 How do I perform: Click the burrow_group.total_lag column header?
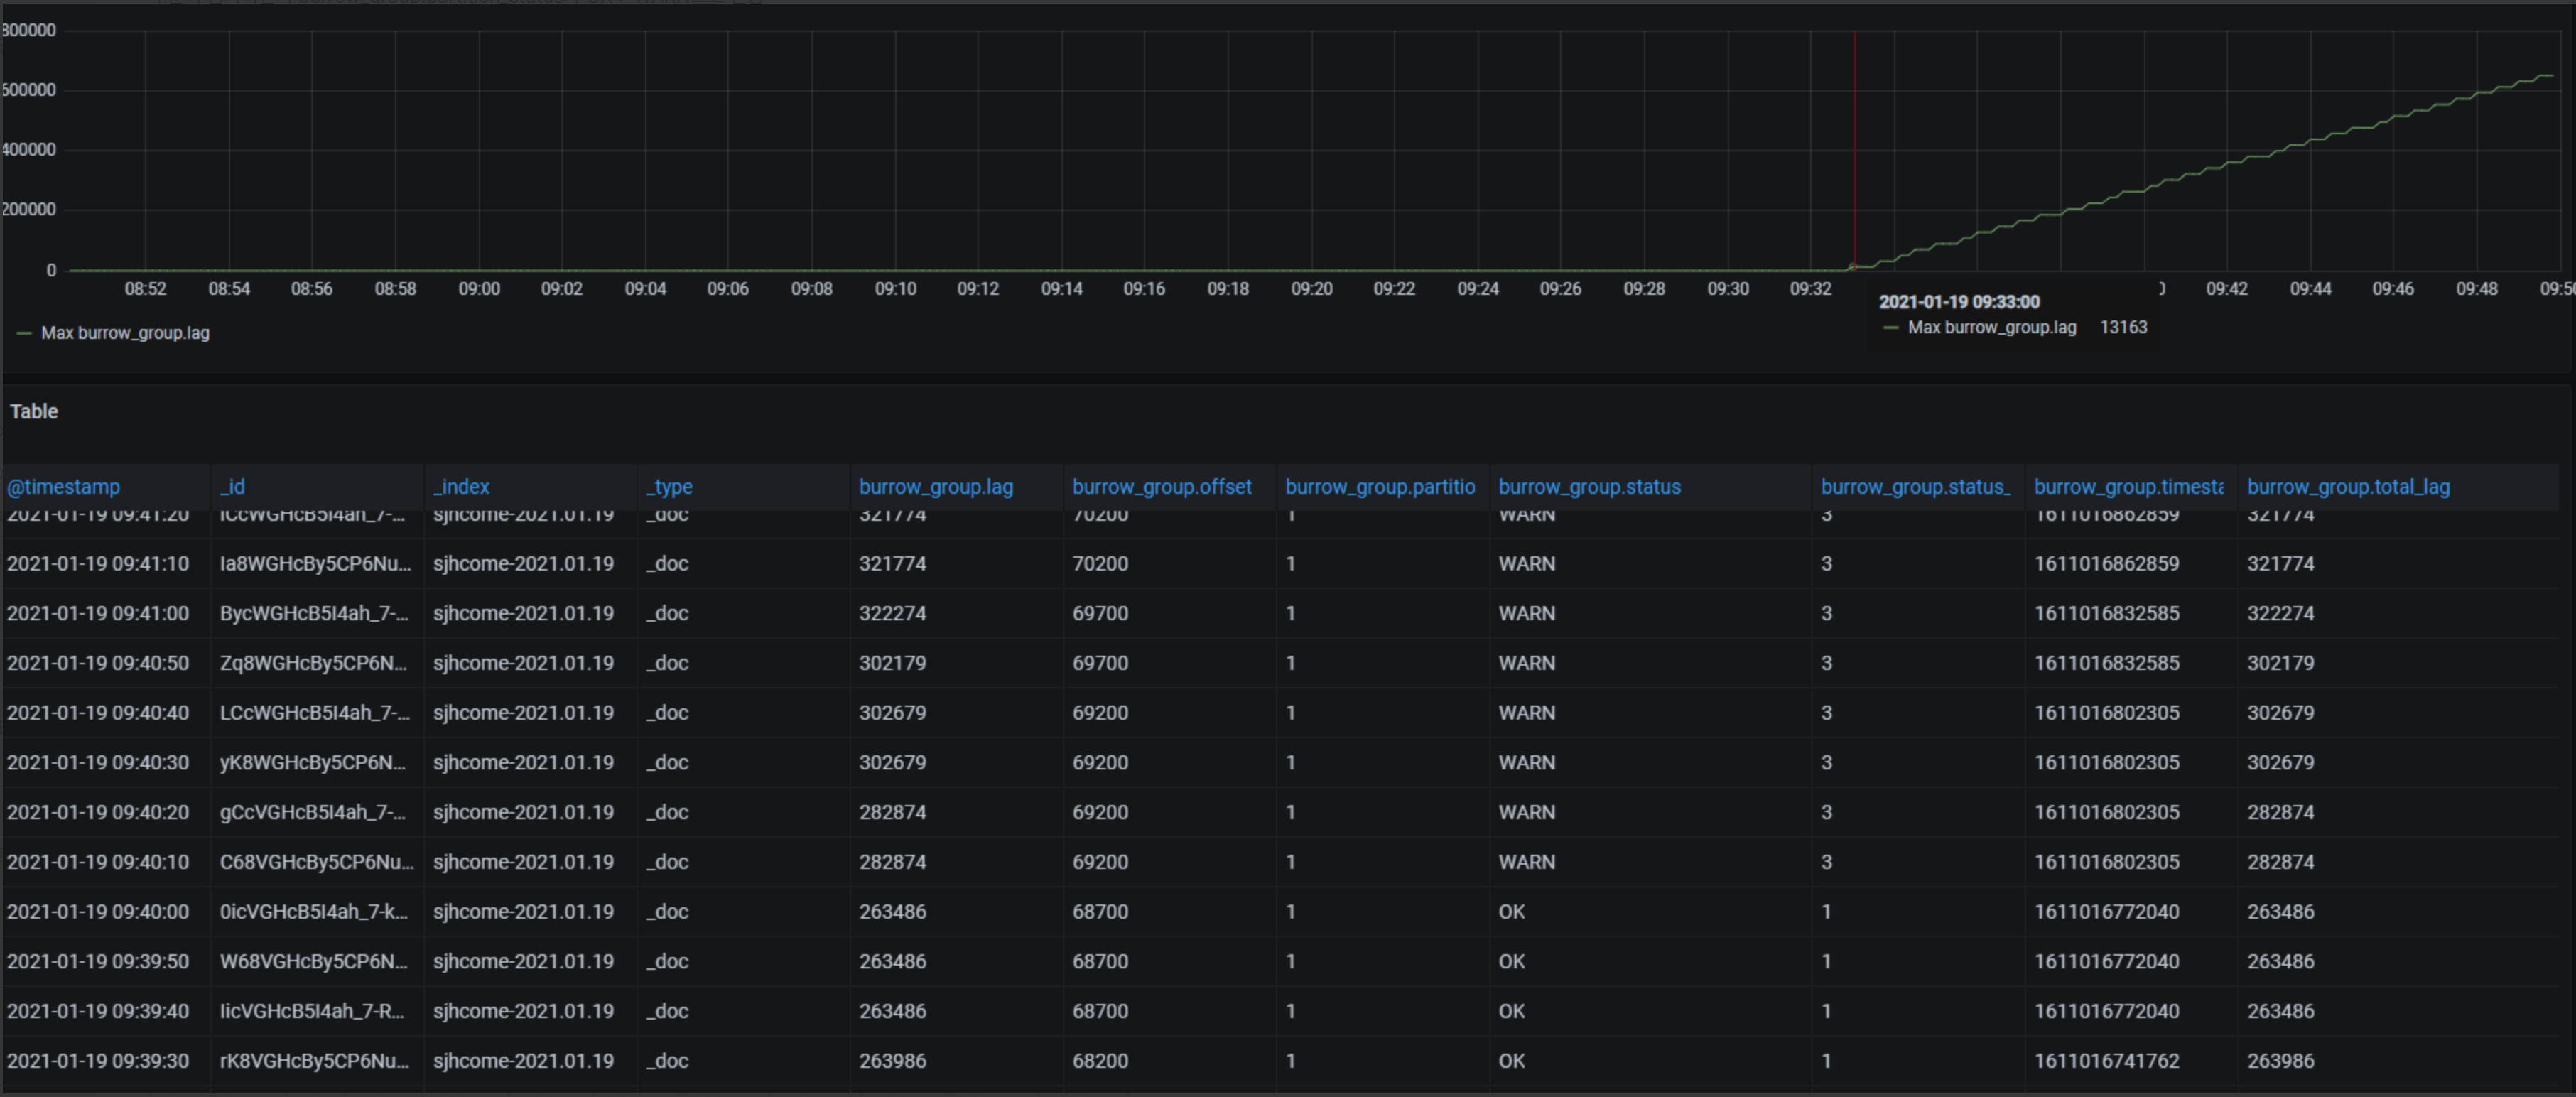click(2348, 487)
